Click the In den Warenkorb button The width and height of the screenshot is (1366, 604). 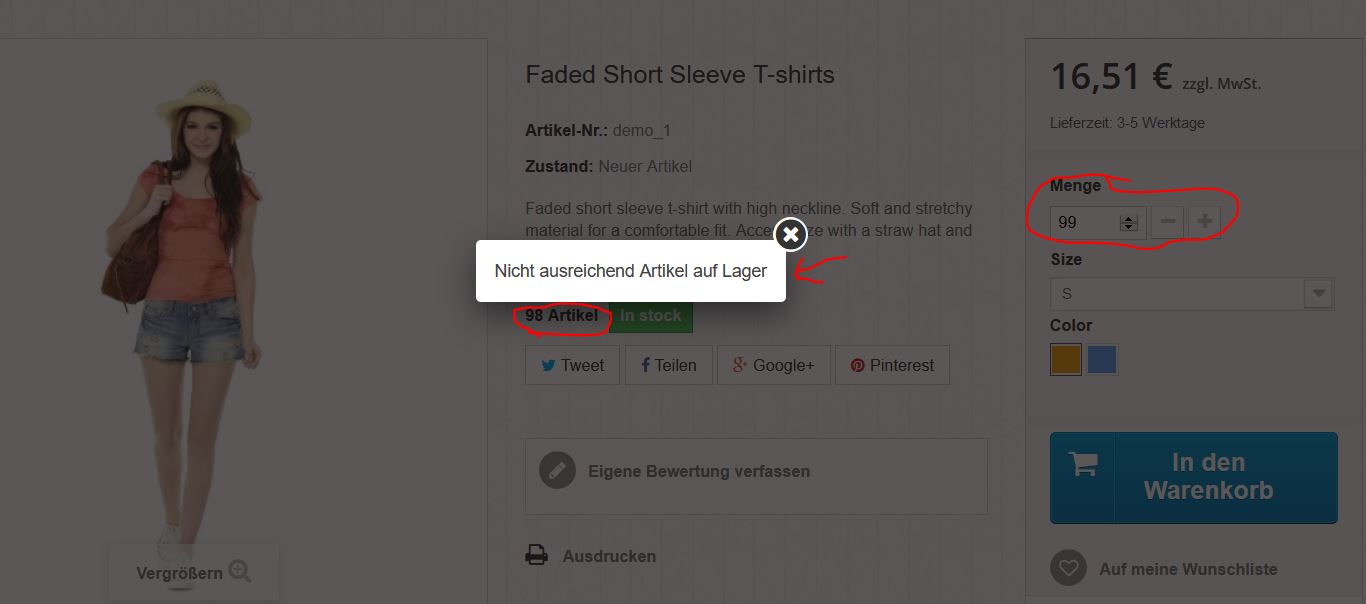point(1208,477)
